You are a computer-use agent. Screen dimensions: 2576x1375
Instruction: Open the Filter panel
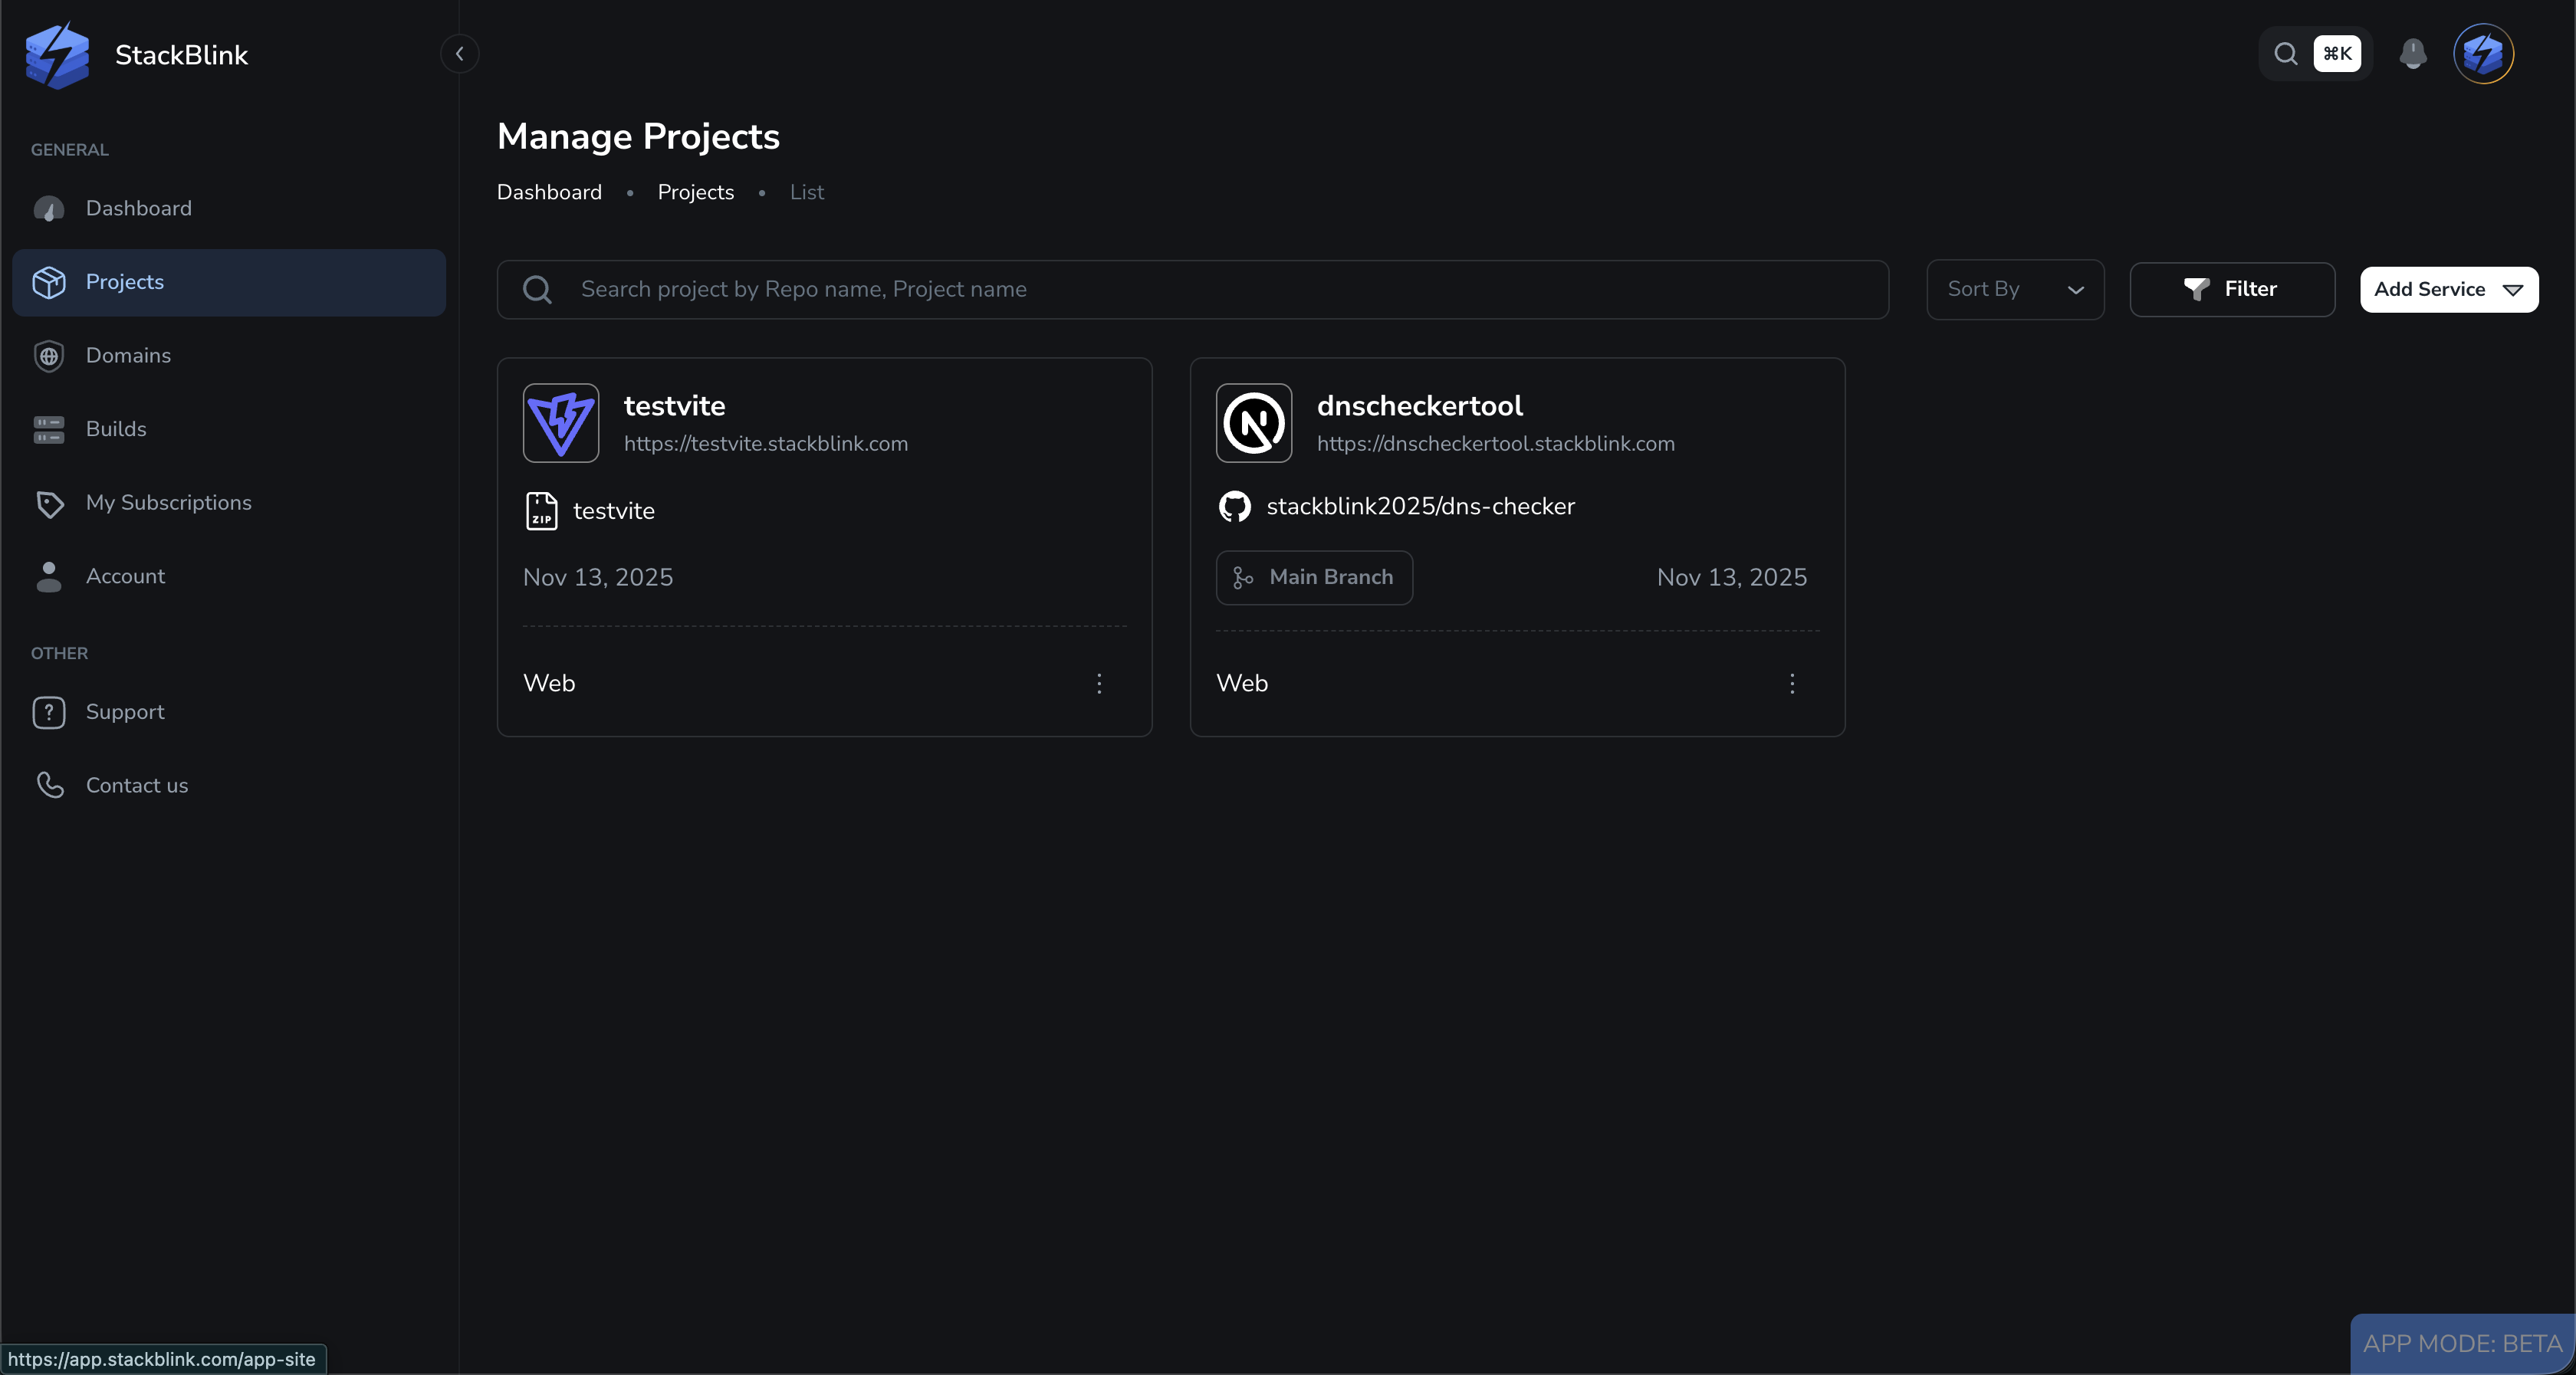pos(2232,289)
